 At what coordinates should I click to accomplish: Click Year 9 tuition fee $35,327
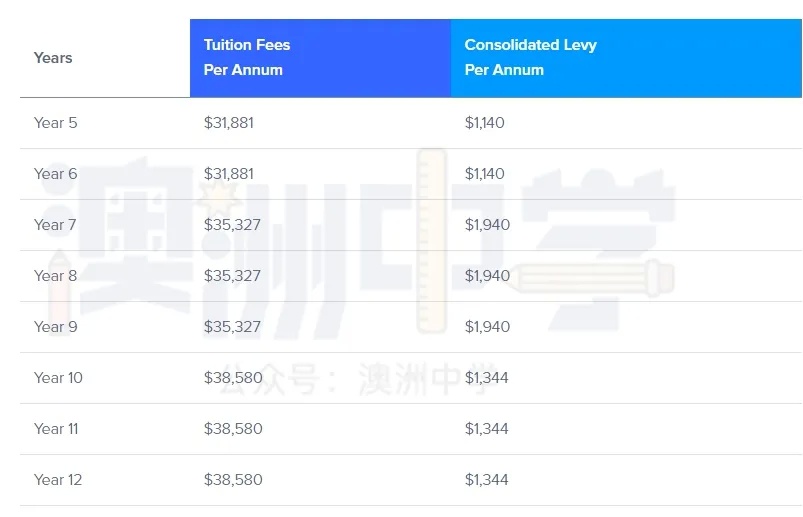[x=232, y=327]
